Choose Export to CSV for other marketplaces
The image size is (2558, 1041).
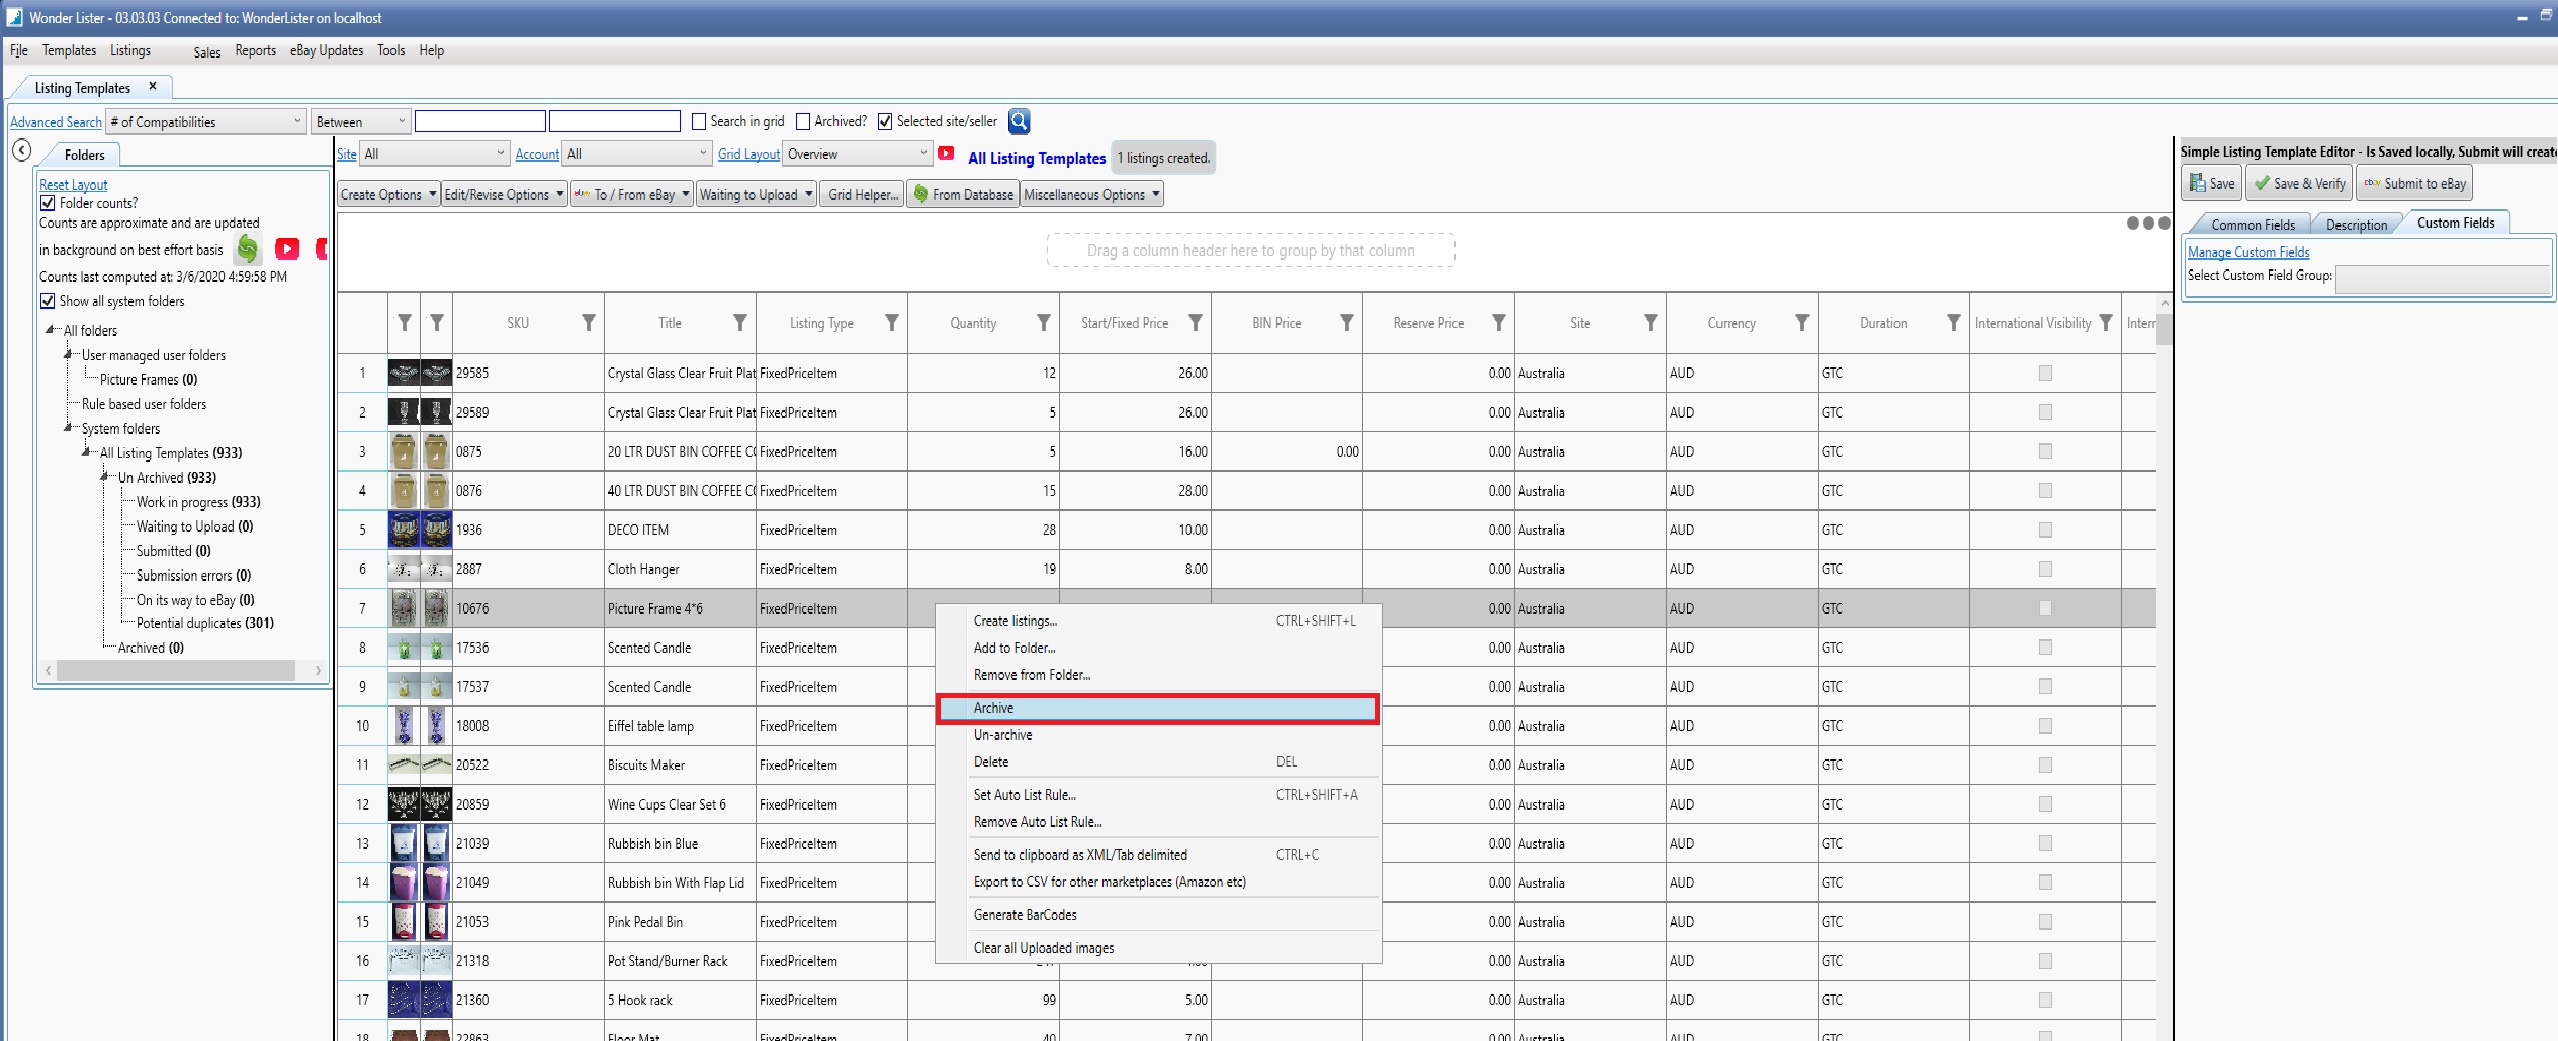point(1158,882)
